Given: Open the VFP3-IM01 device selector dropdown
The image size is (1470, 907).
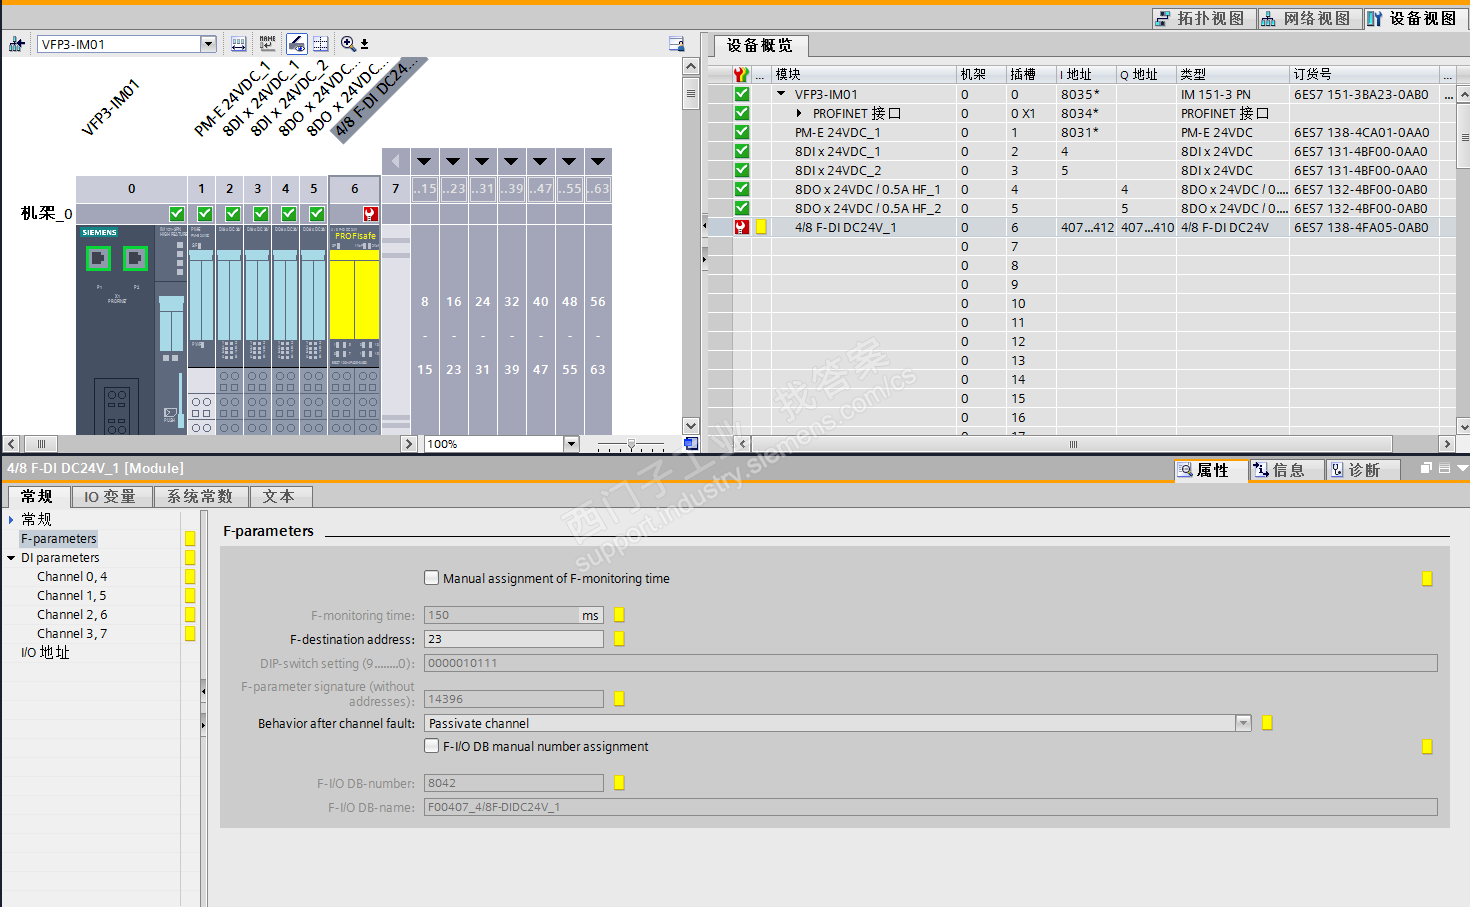Looking at the screenshot, I should tap(208, 44).
